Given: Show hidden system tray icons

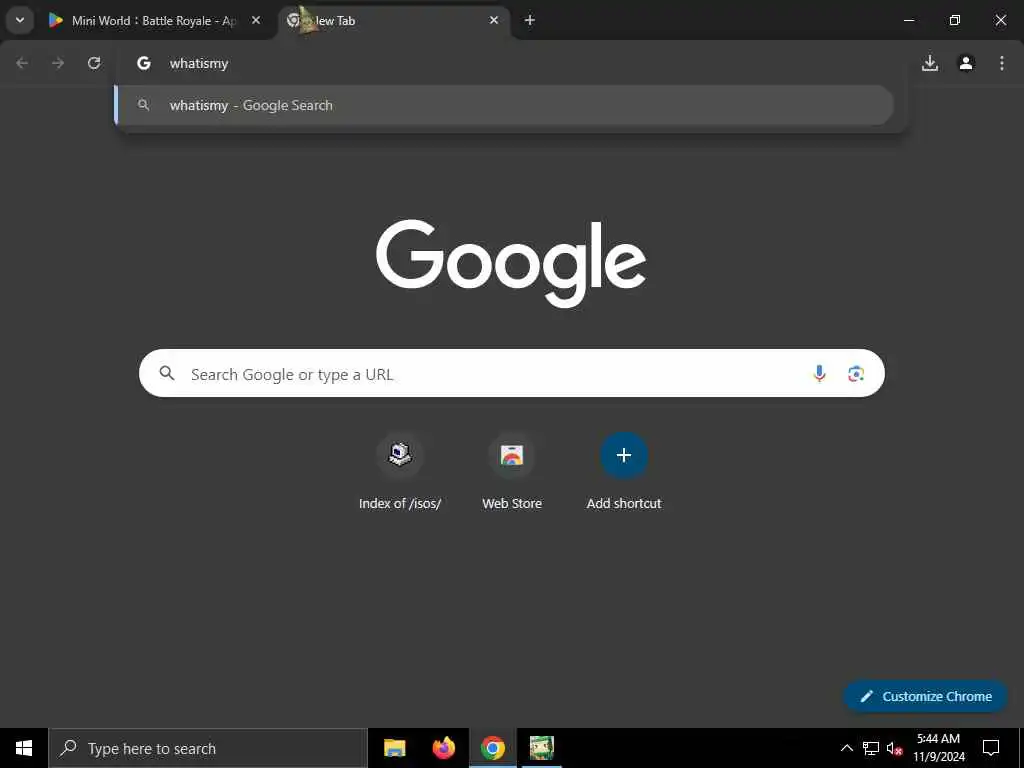Looking at the screenshot, I should (846, 748).
